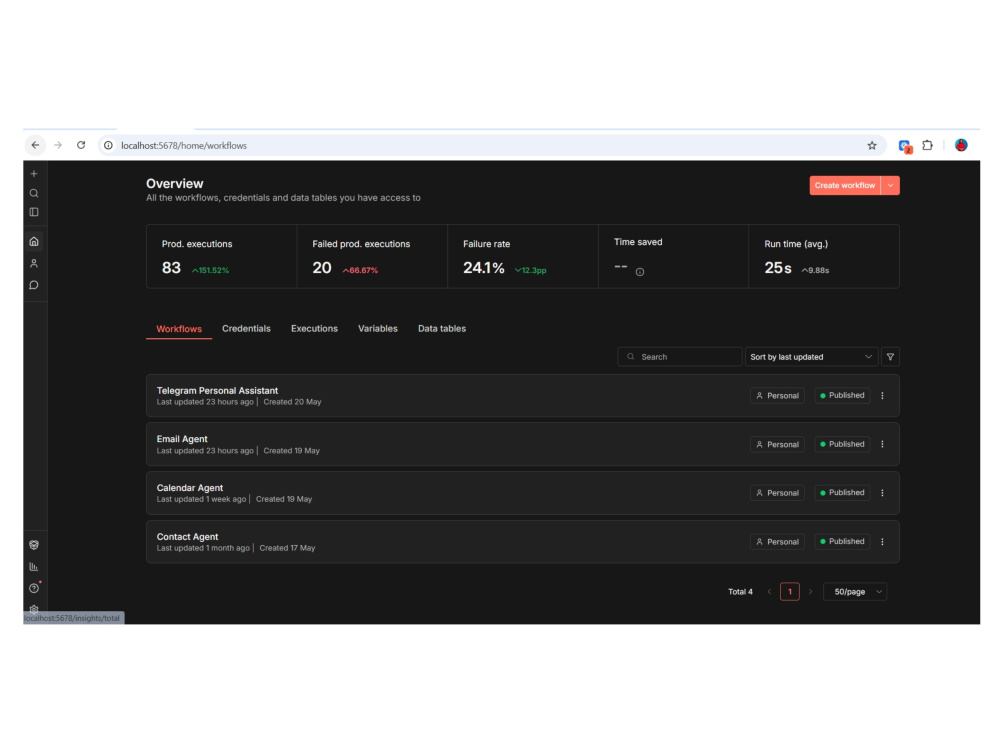The image size is (1000, 750).
Task: Click the Total 4 count label
Action: click(740, 592)
